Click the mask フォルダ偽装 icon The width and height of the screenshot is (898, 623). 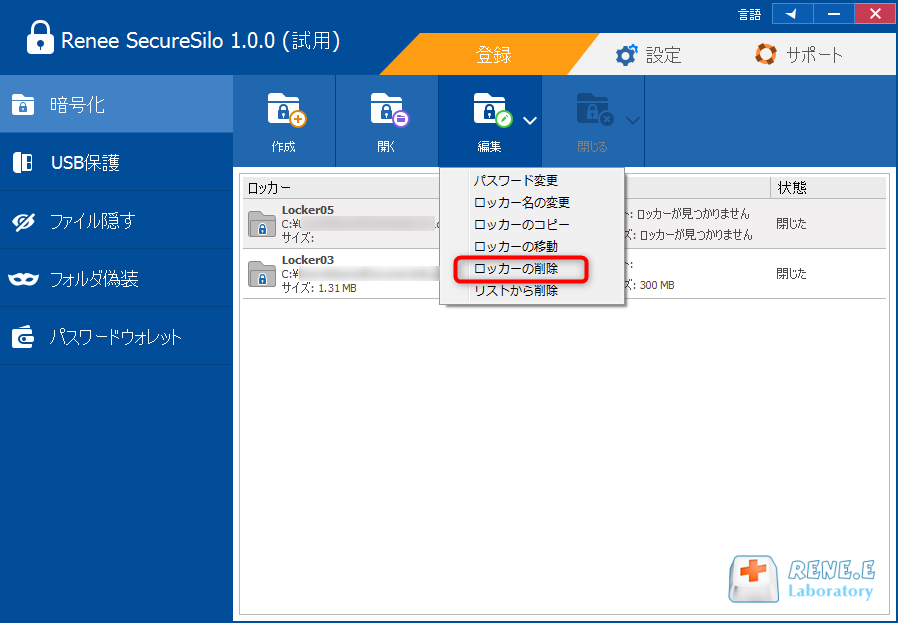click(x=23, y=279)
